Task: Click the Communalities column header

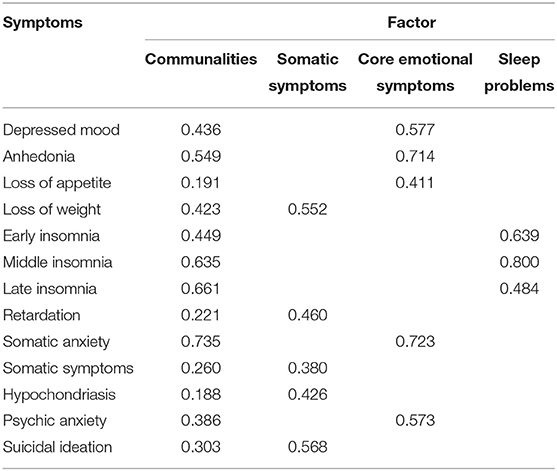Action: coord(201,59)
